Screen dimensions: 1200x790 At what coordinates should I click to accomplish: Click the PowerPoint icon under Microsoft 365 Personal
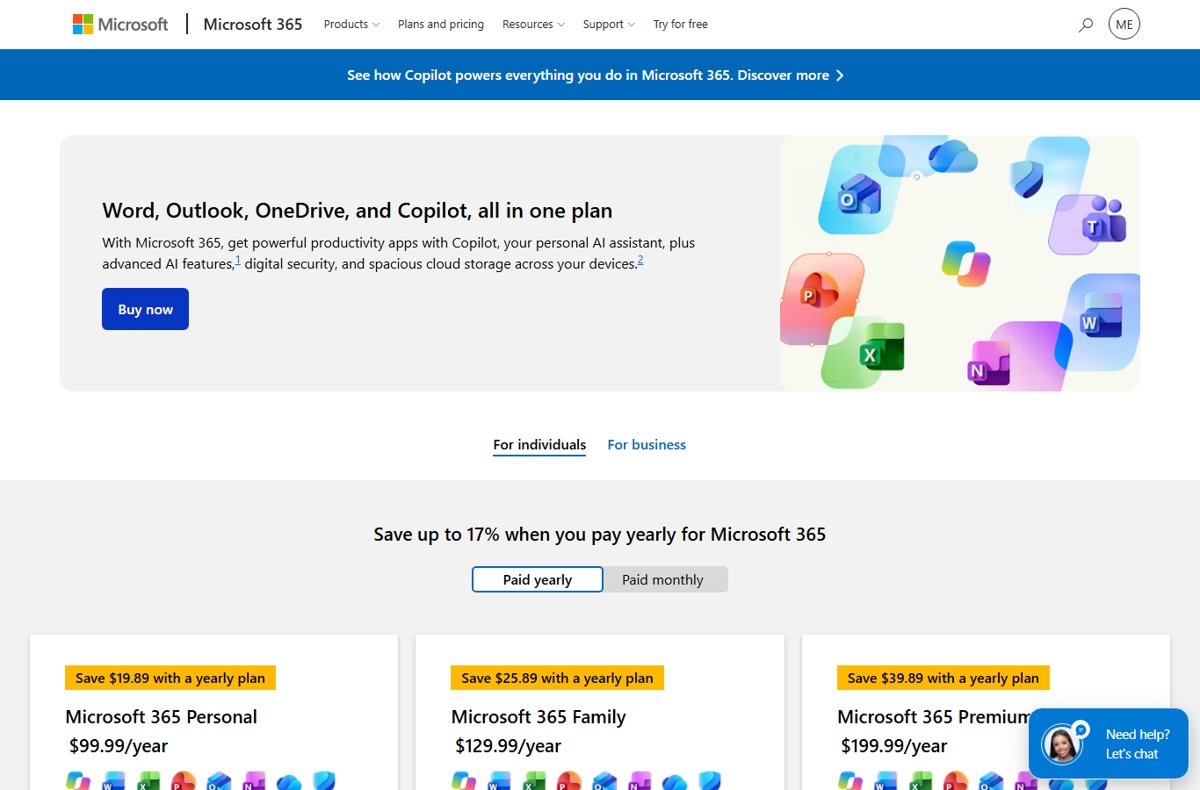coord(183,781)
